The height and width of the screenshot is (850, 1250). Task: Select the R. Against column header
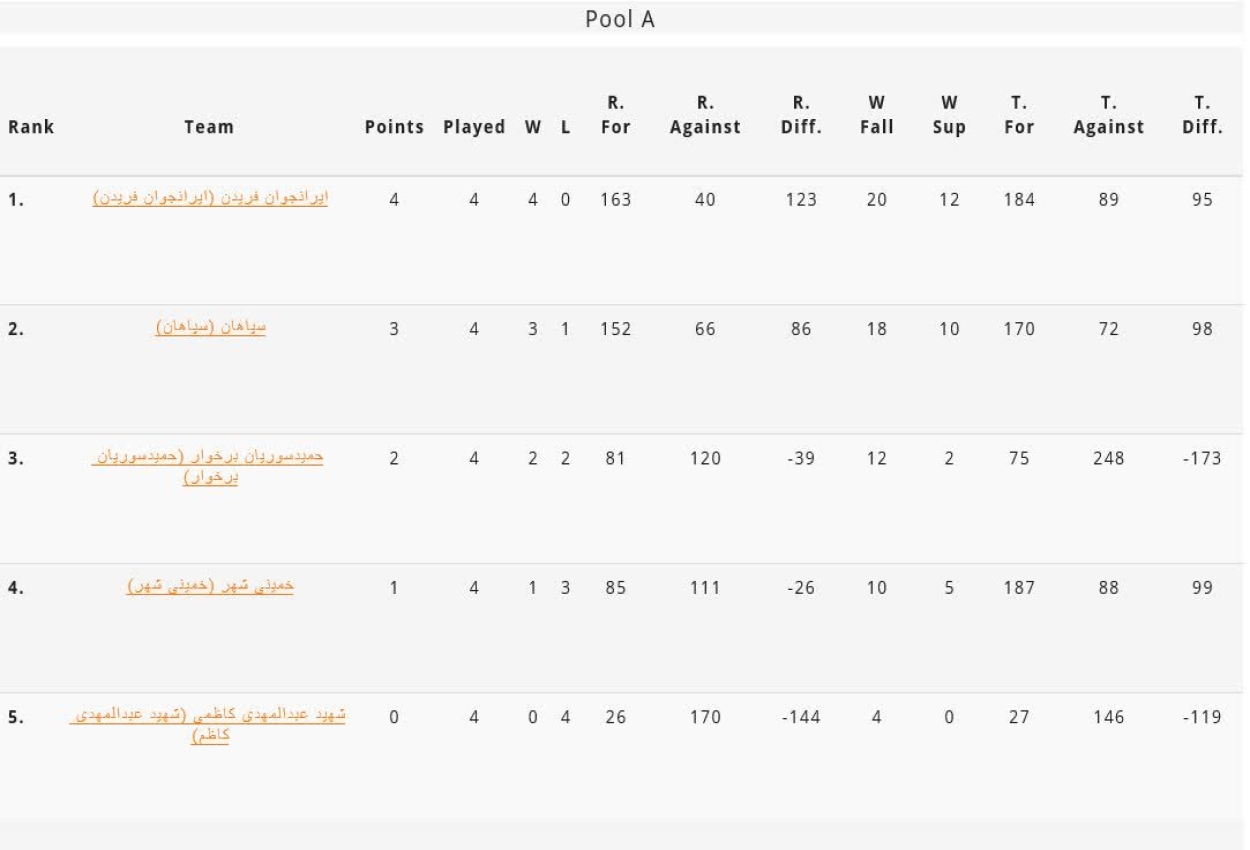coord(705,115)
